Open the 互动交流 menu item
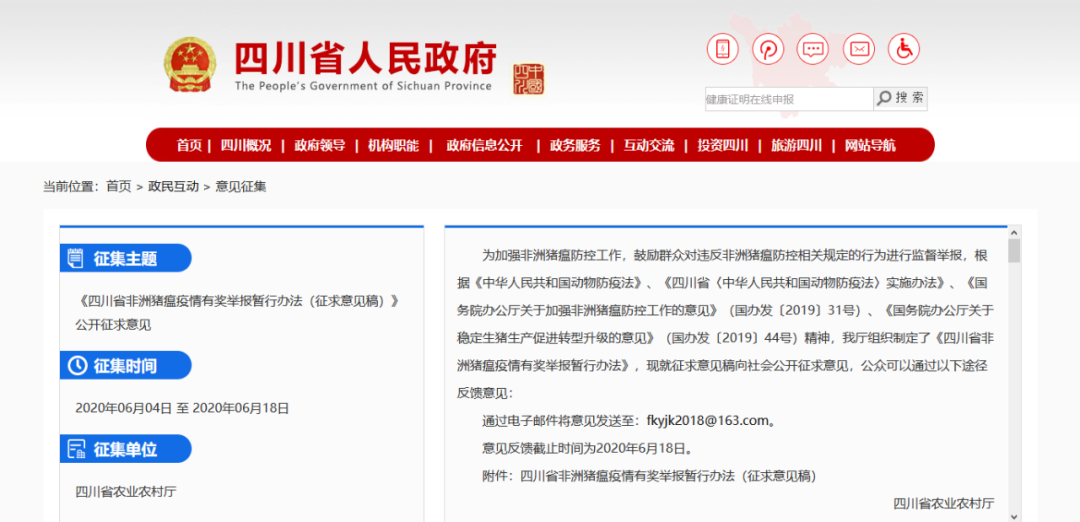This screenshot has width=1080, height=522. click(x=649, y=145)
